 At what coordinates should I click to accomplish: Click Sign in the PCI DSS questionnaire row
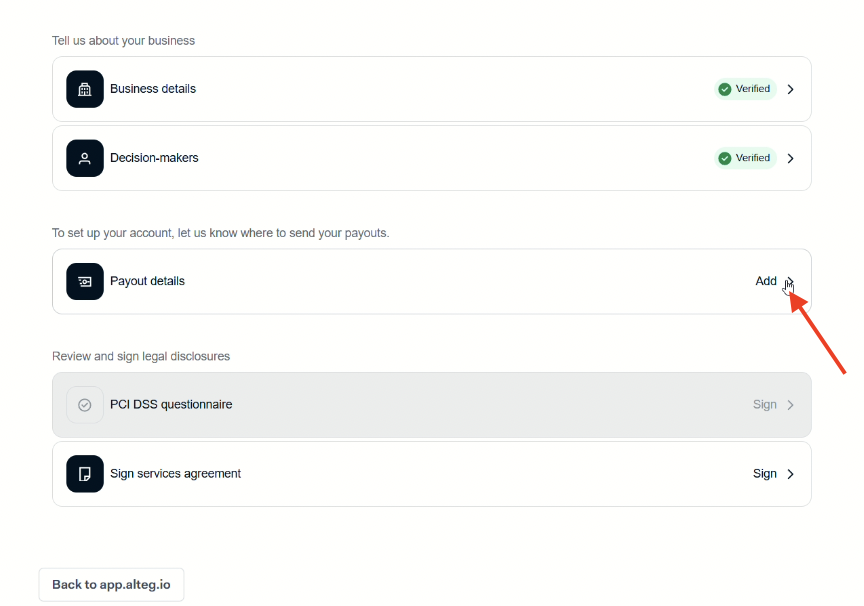tap(765, 405)
